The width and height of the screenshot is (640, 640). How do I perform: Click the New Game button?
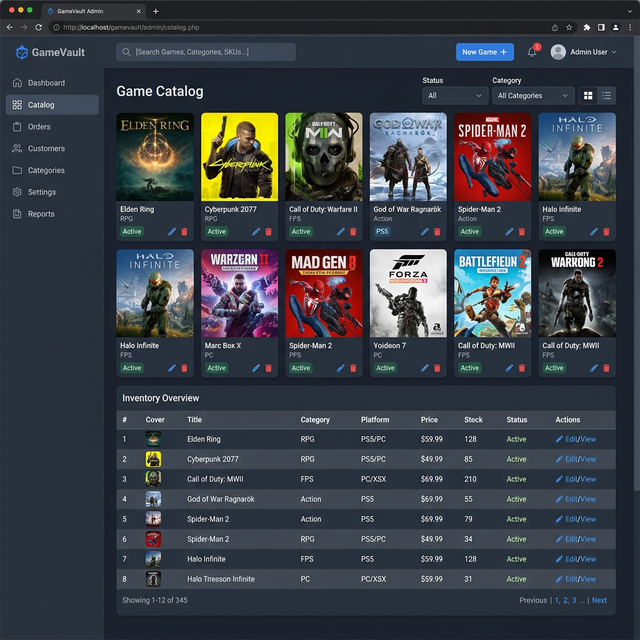485,52
